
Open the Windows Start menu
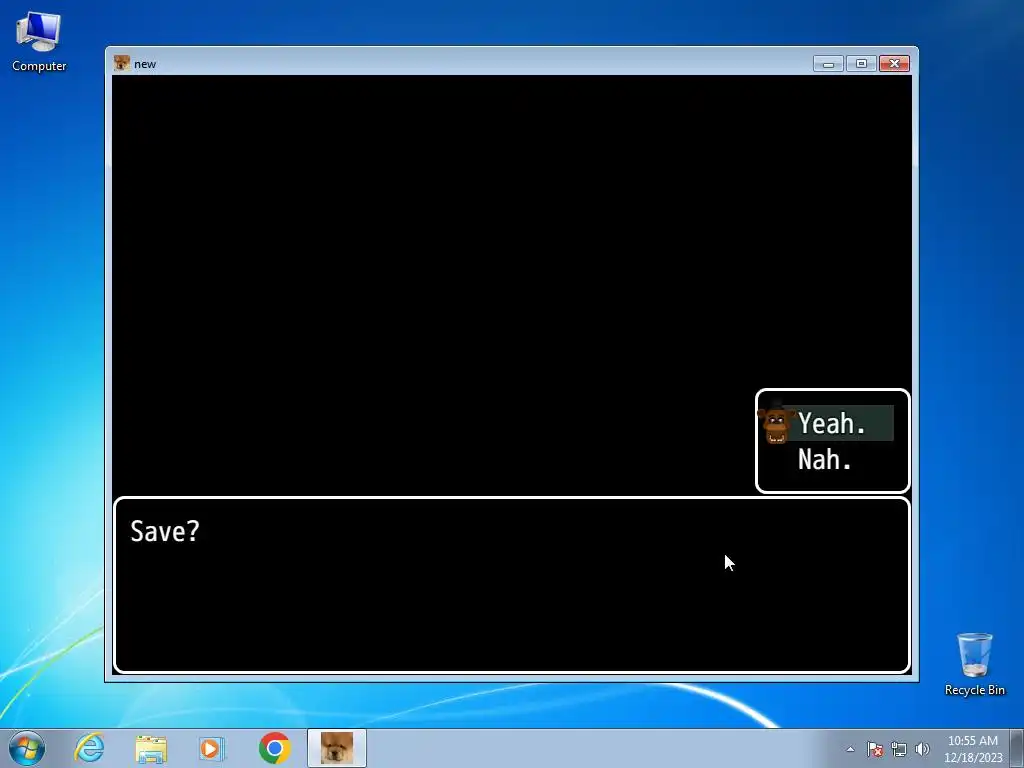[x=27, y=748]
